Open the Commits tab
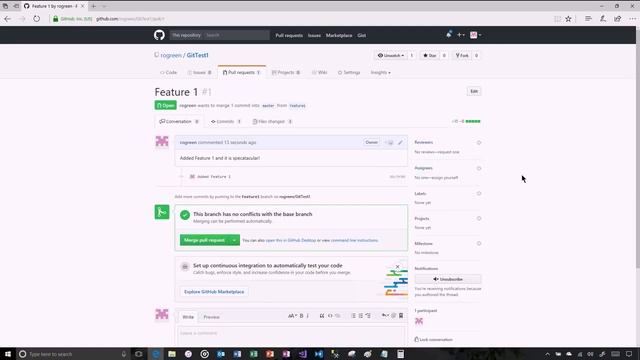Image resolution: width=640 pixels, height=360 pixels. [x=226, y=122]
